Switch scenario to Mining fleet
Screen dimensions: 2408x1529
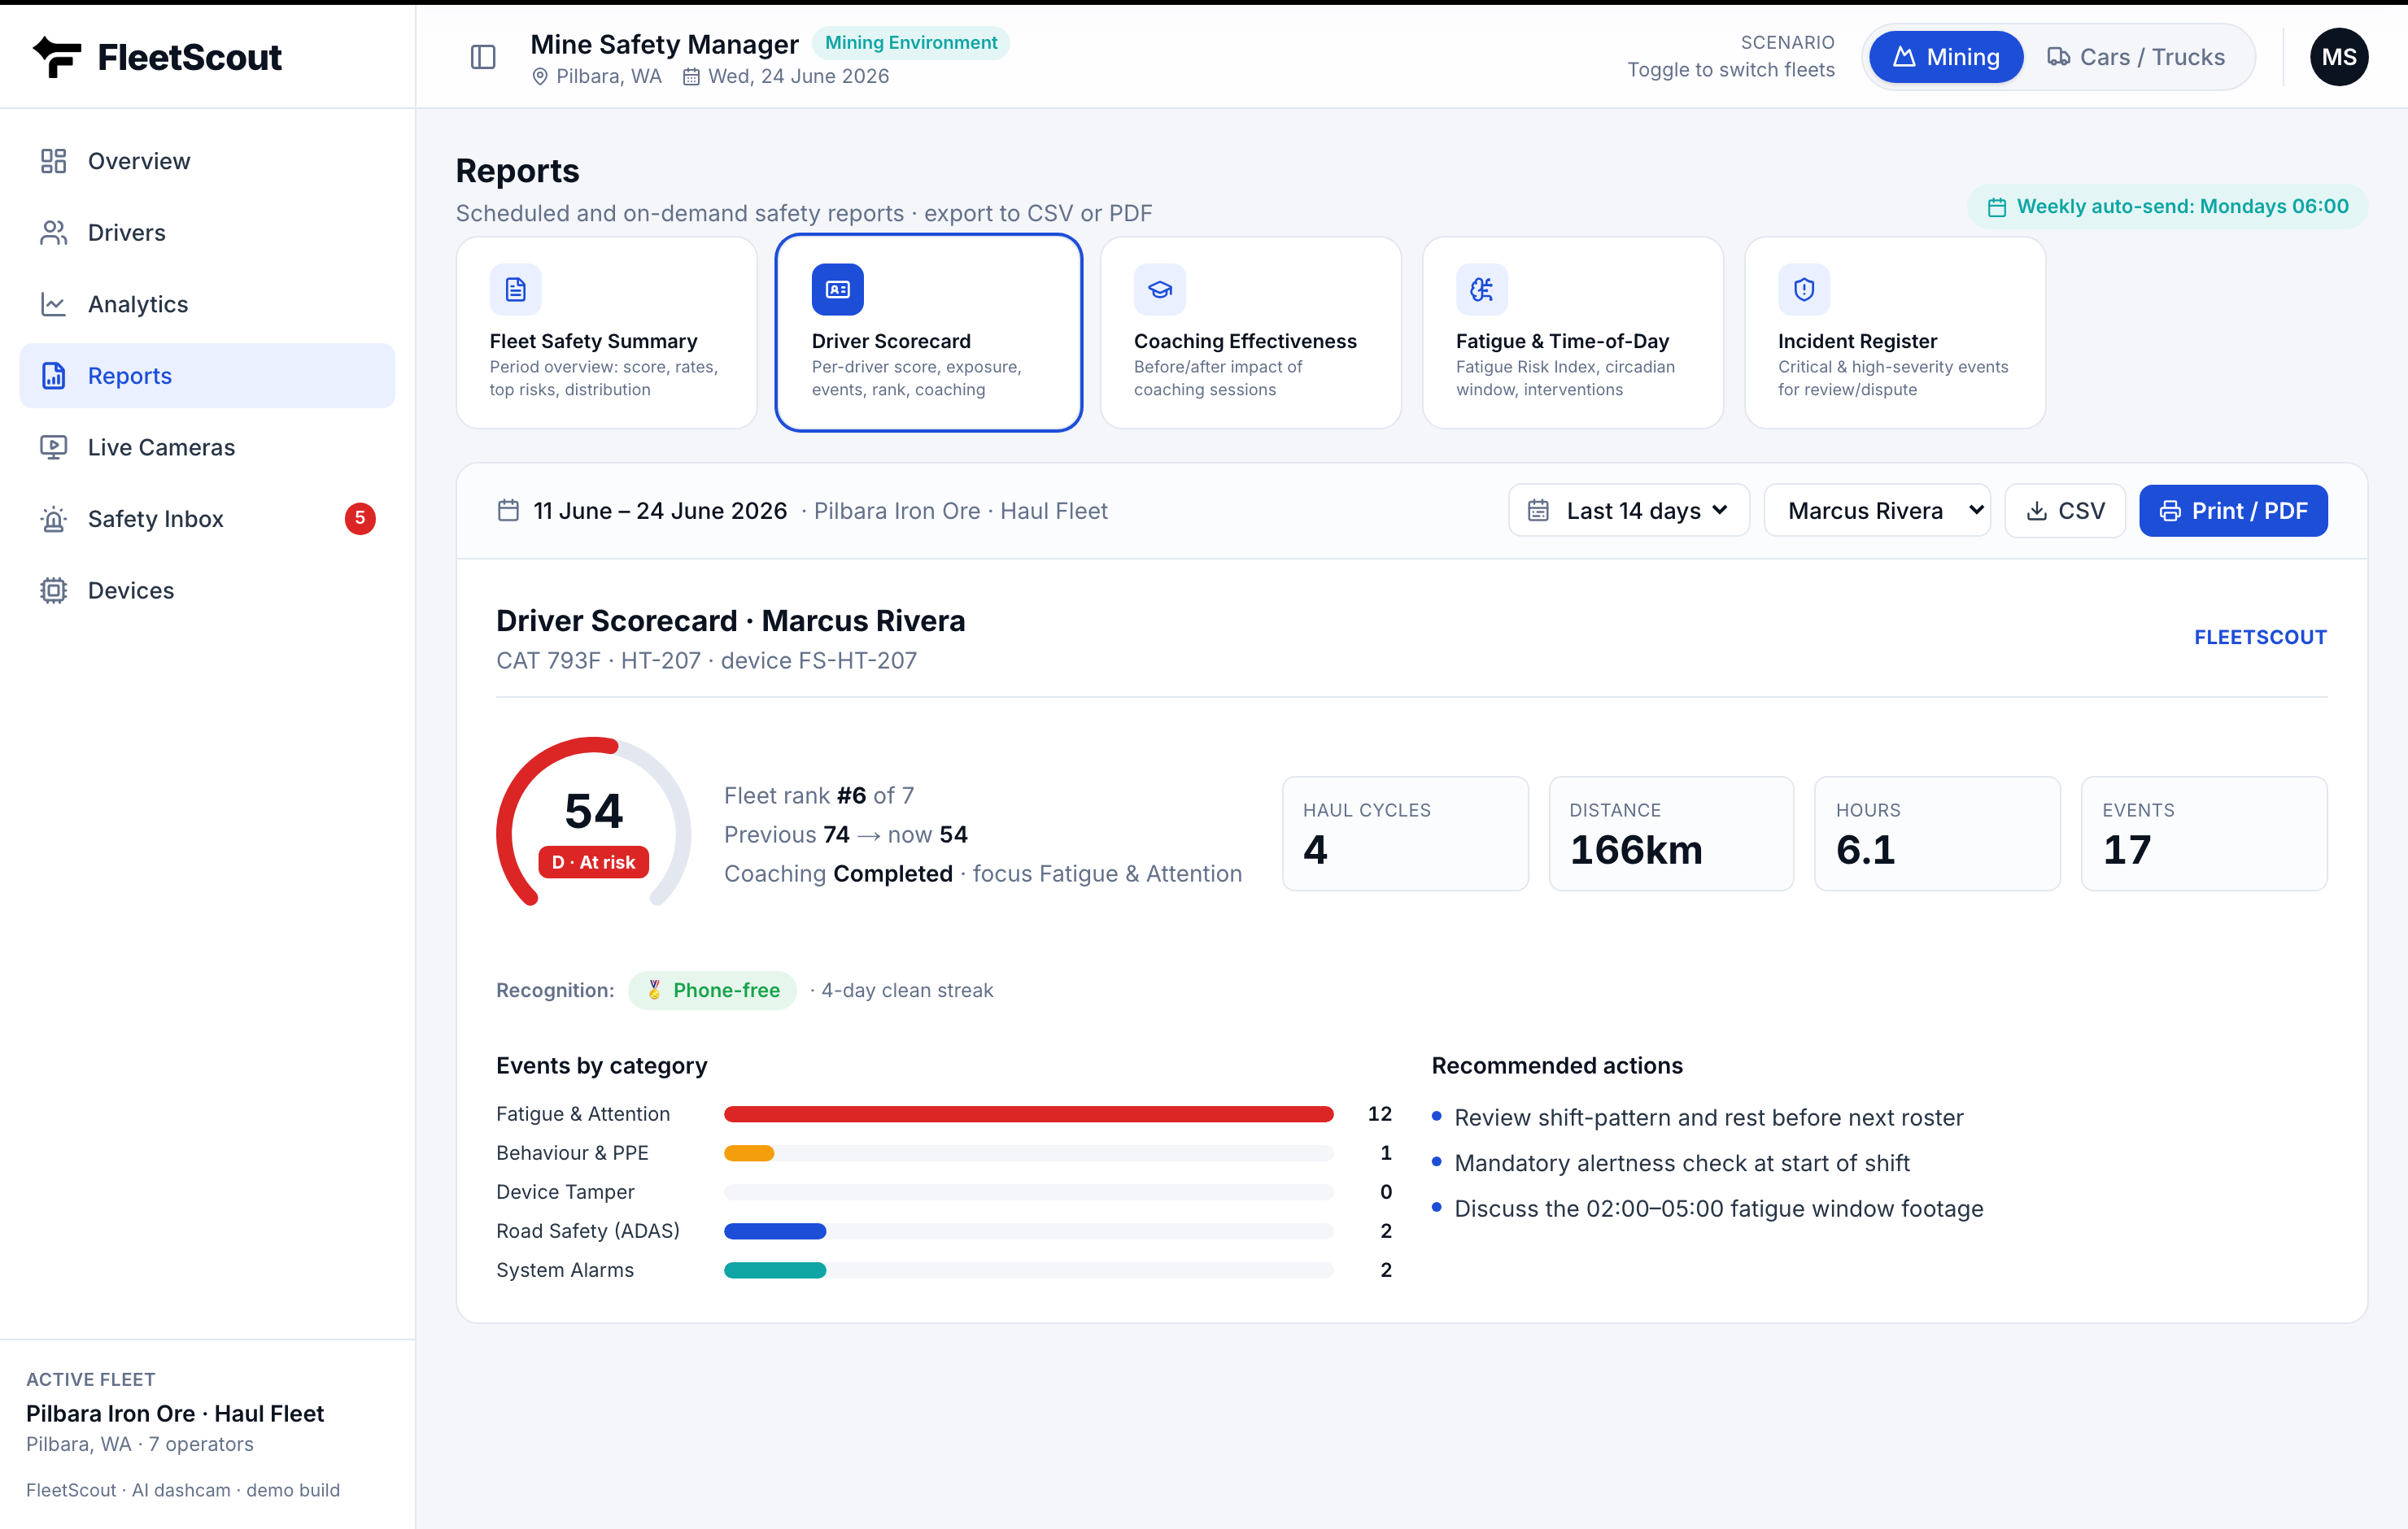point(1945,57)
